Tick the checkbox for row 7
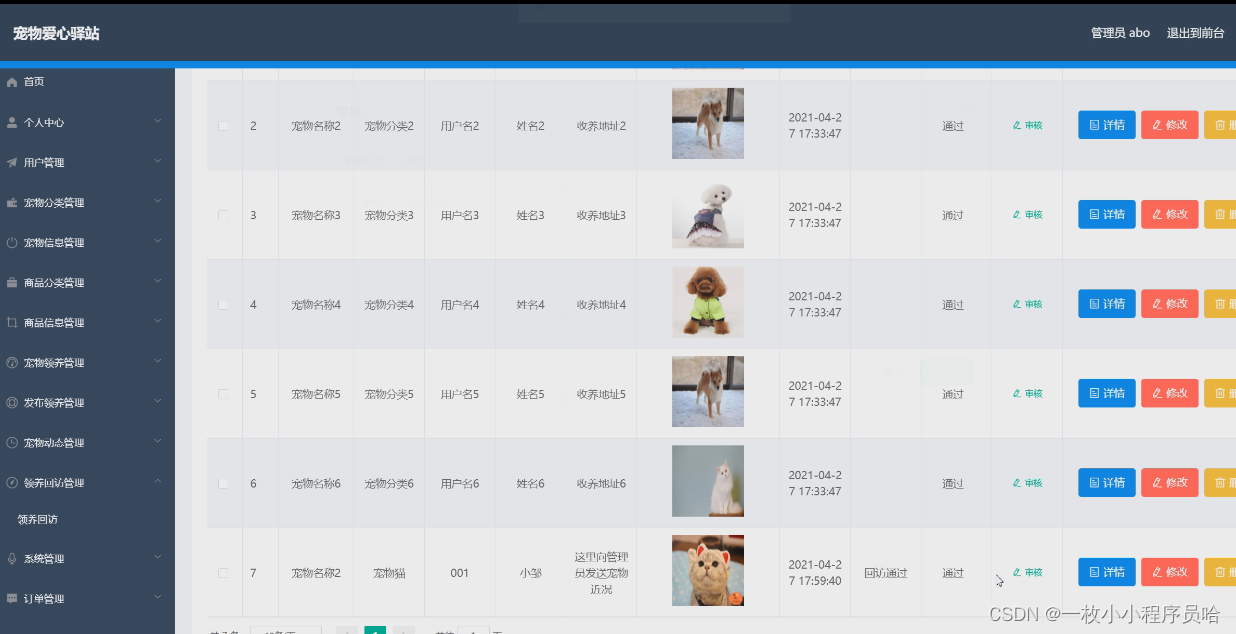This screenshot has height=634, width=1236. 223,573
